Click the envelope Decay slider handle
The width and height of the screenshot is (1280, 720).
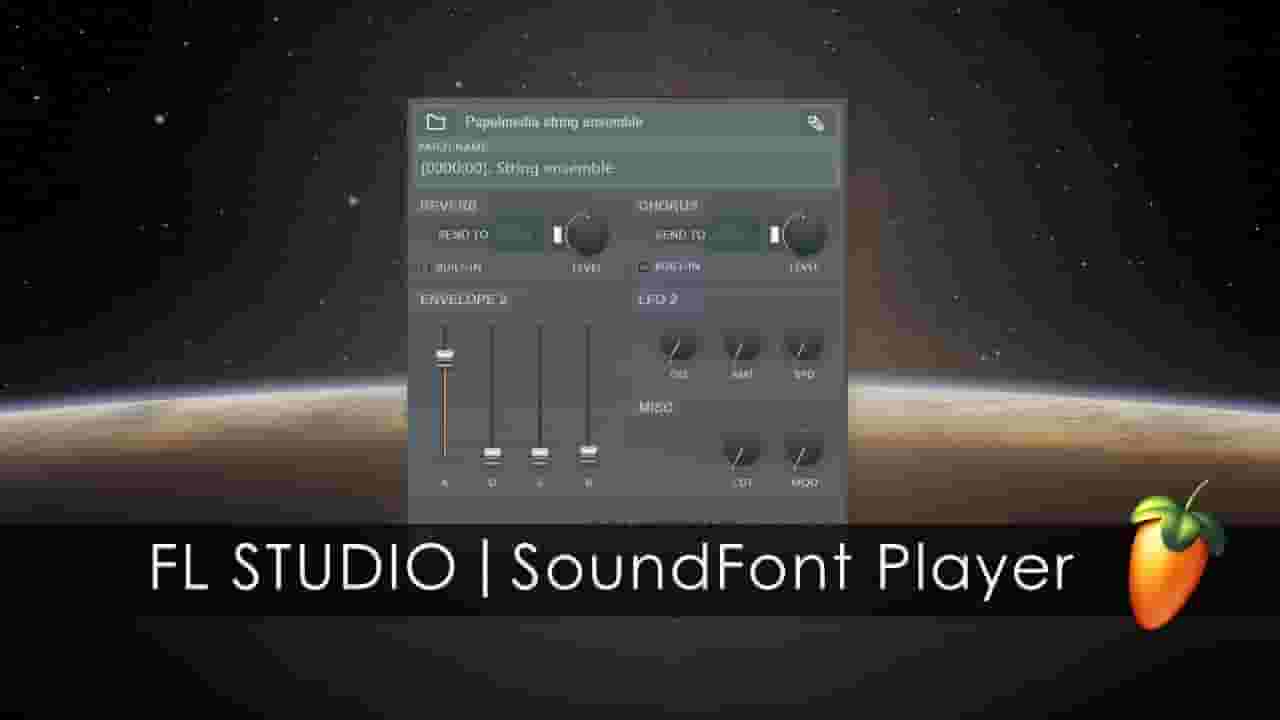pos(492,455)
